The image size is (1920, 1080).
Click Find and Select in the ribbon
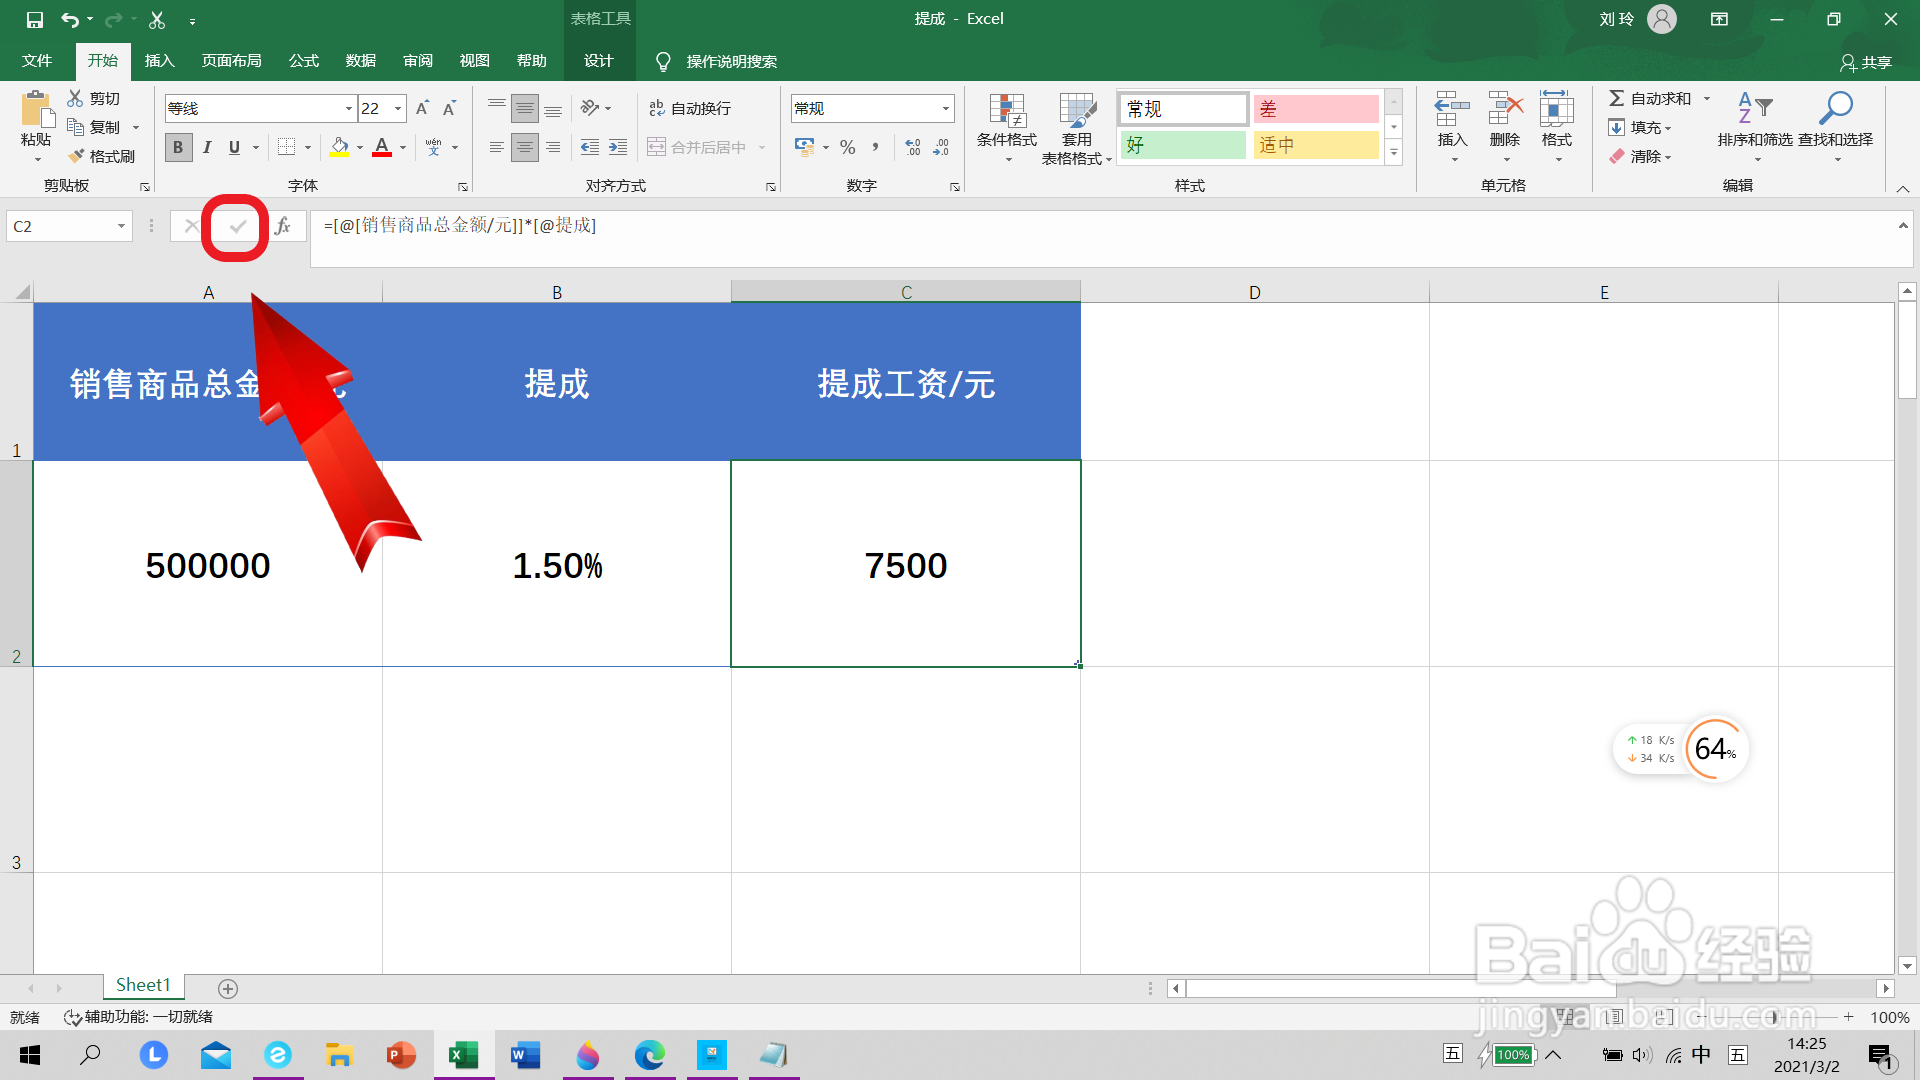[1836, 128]
